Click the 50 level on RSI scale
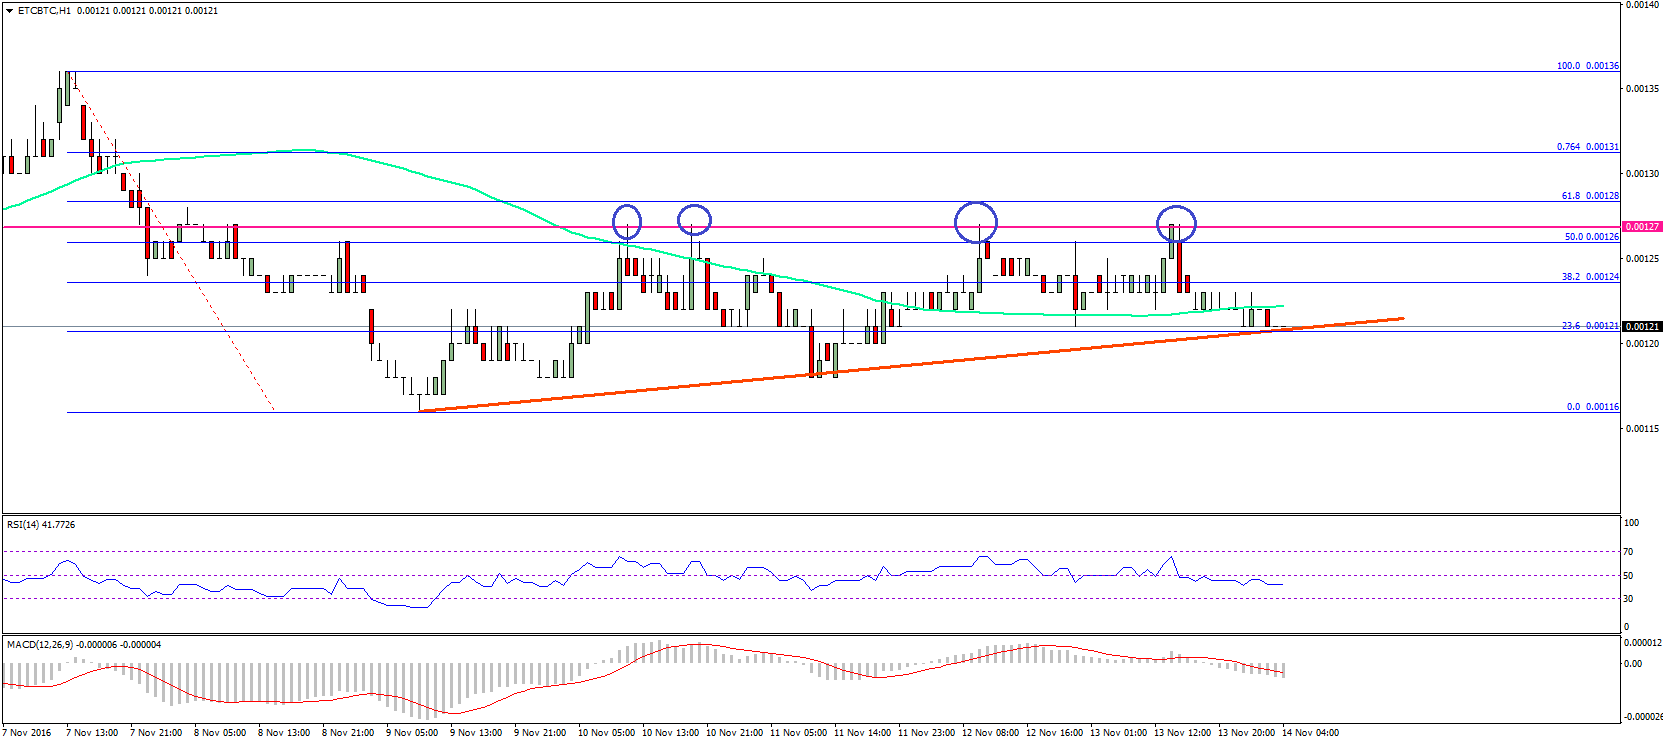The height and width of the screenshot is (744, 1663). point(1628,576)
